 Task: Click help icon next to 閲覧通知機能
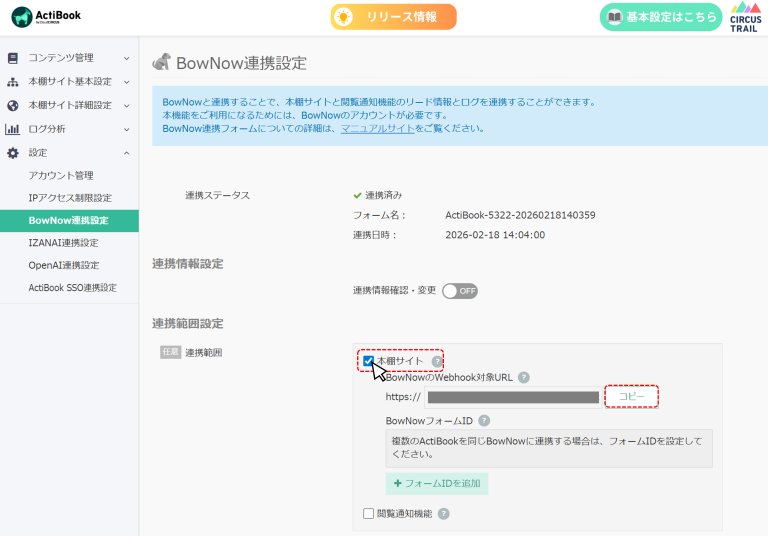coord(444,513)
